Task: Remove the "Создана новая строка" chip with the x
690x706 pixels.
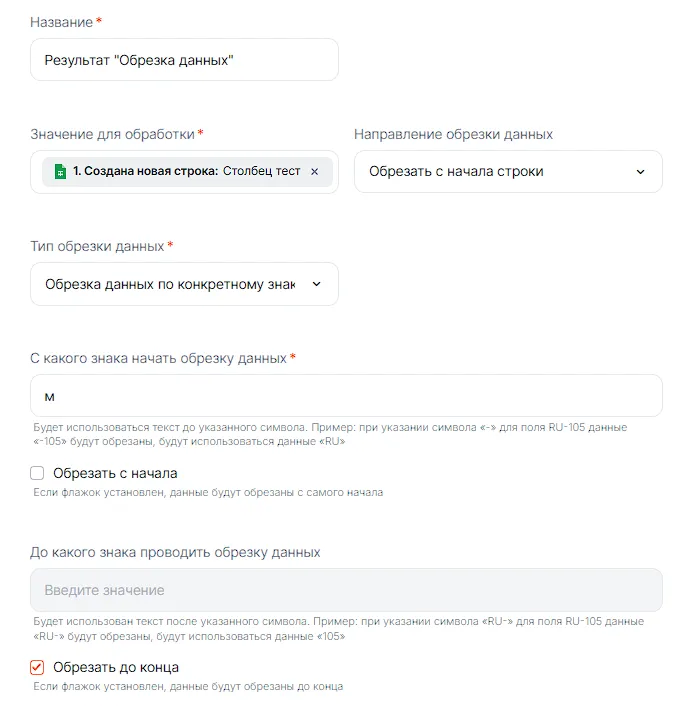Action: (314, 172)
